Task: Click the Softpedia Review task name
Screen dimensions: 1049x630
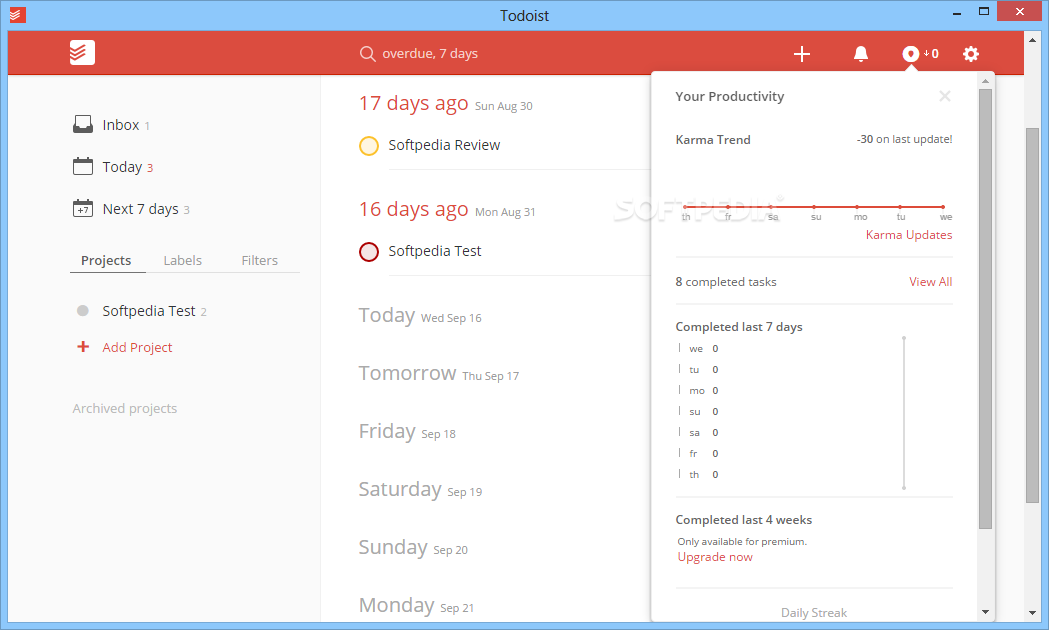Action: [x=444, y=145]
